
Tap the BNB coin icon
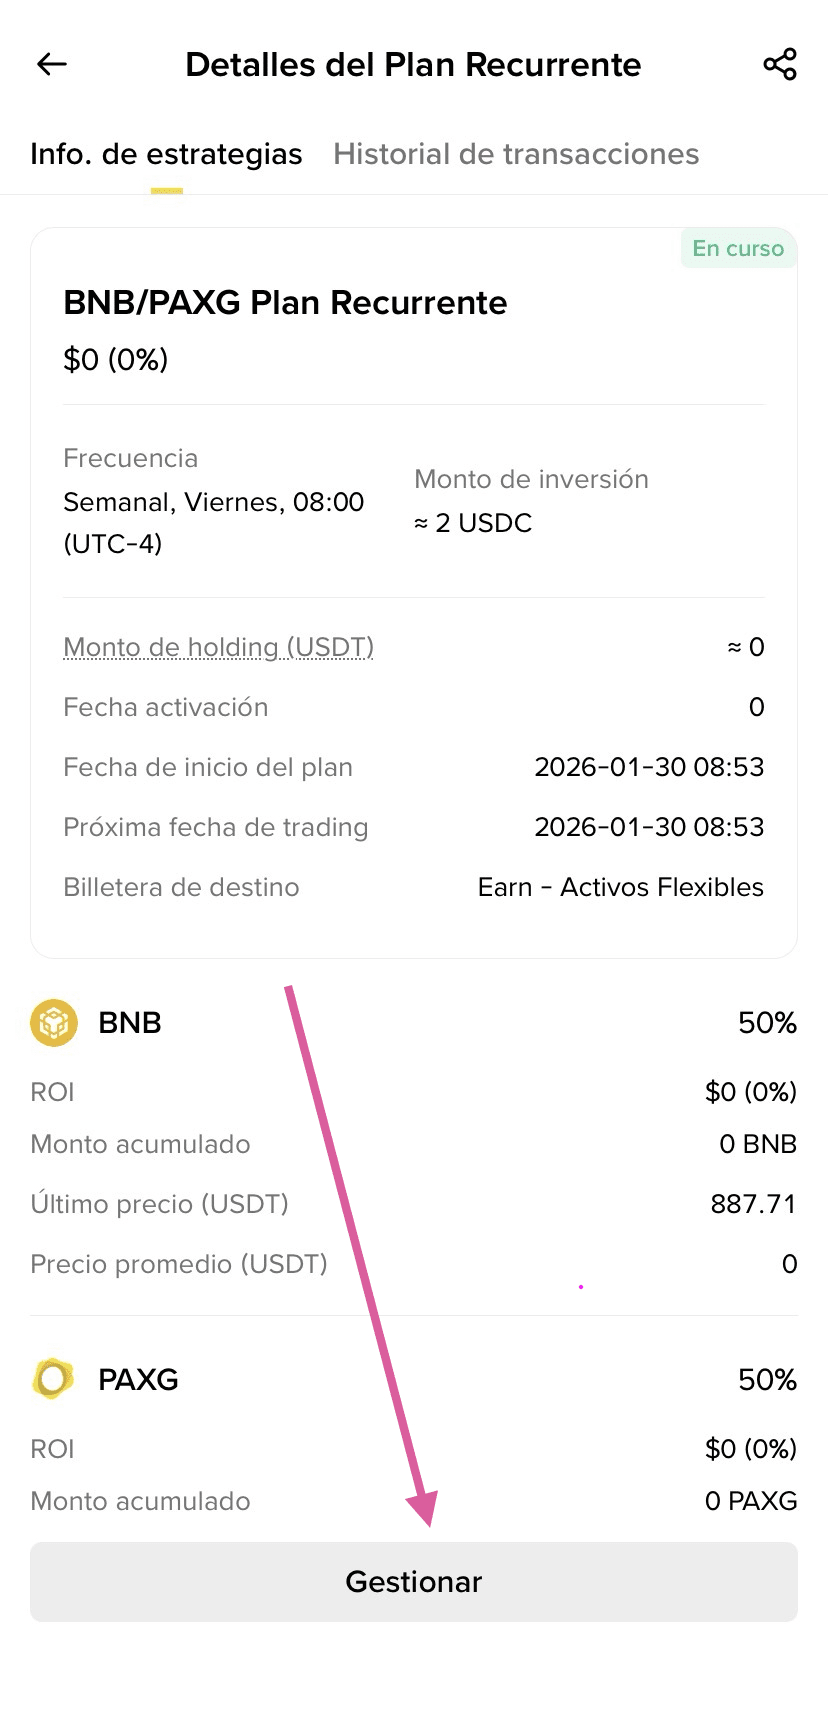click(x=54, y=1023)
